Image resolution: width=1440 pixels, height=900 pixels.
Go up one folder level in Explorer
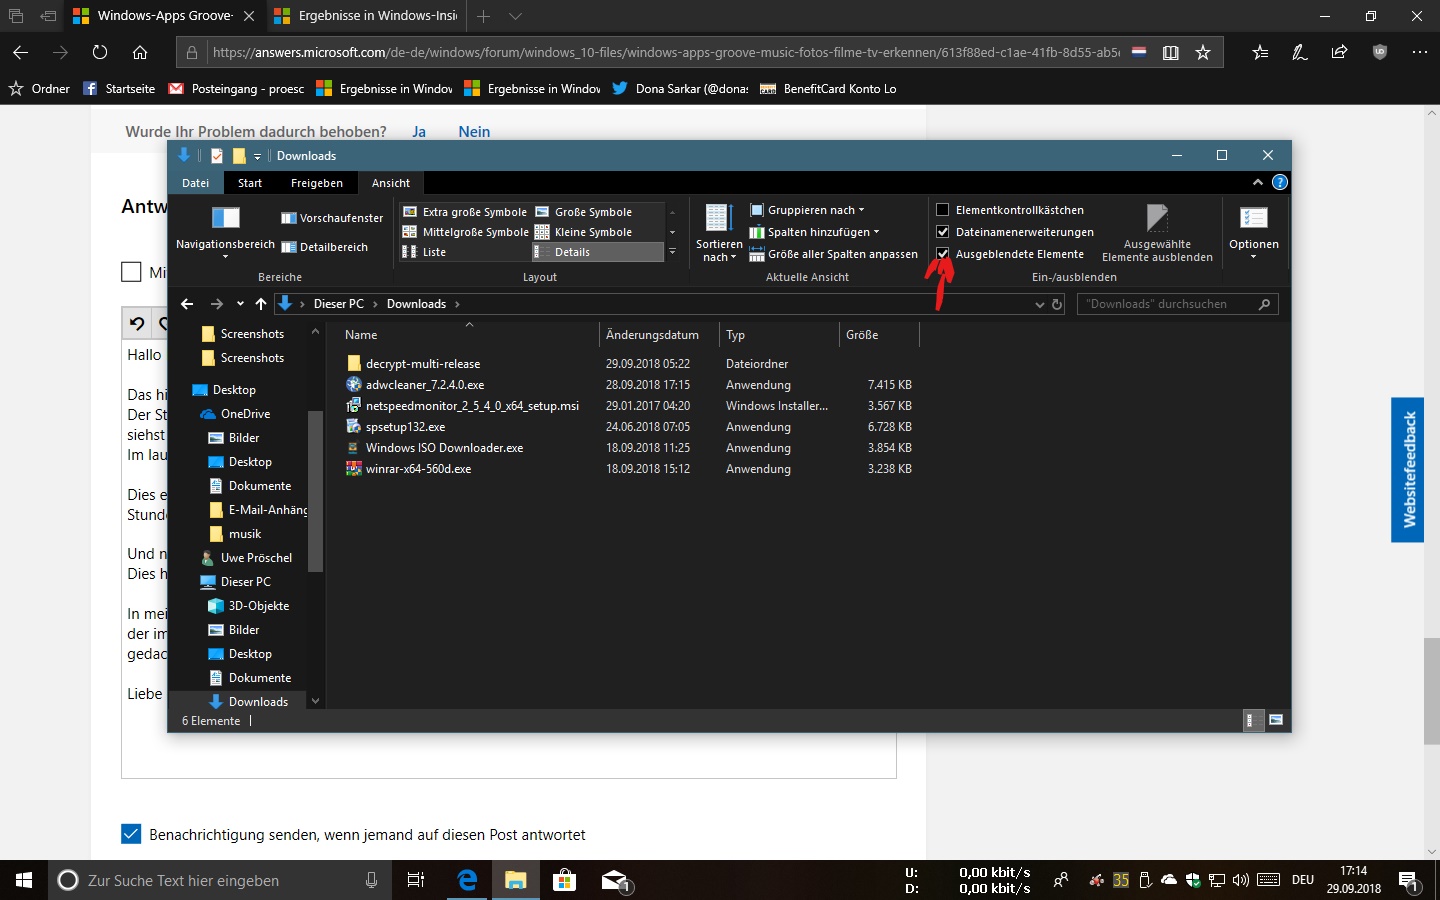261,304
